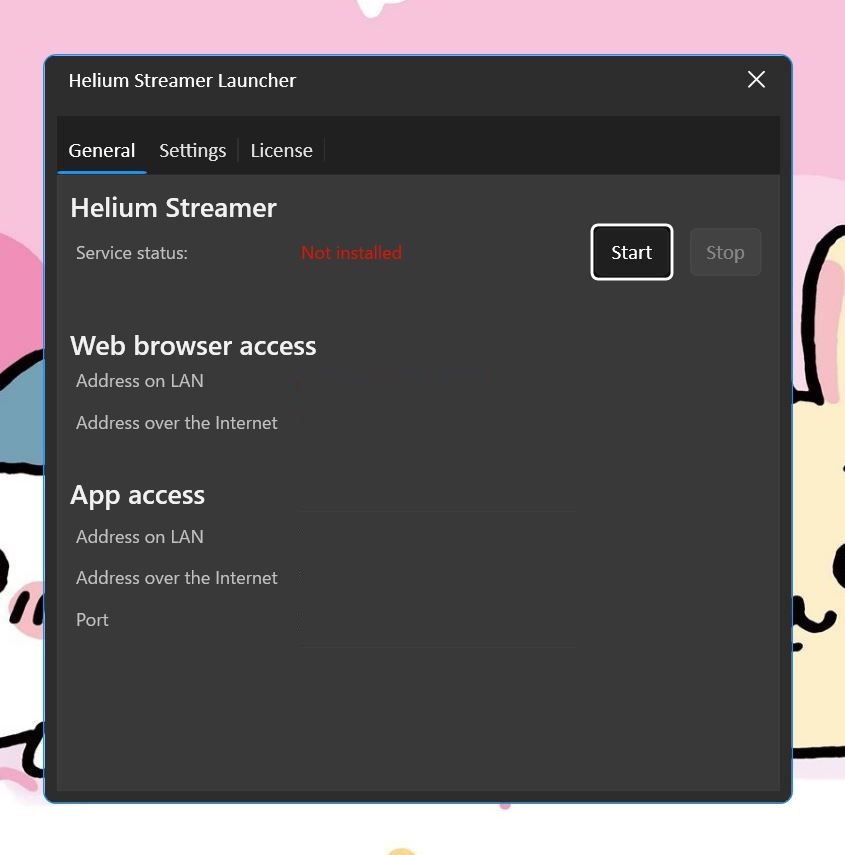Open the Settings tab
This screenshot has width=845, height=855.
[x=192, y=150]
